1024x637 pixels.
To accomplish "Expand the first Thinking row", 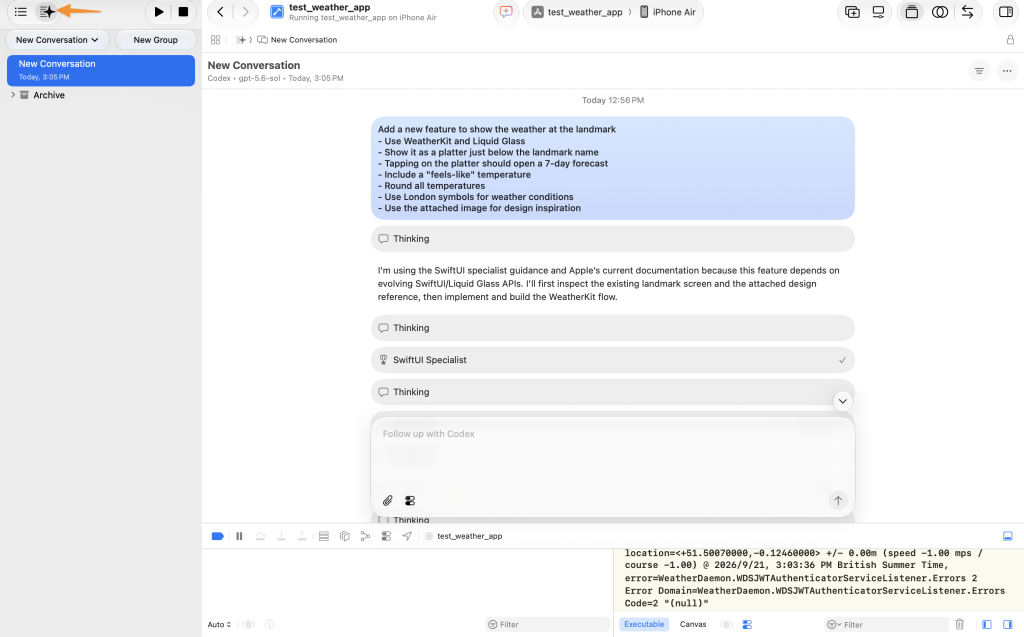I will tap(613, 238).
